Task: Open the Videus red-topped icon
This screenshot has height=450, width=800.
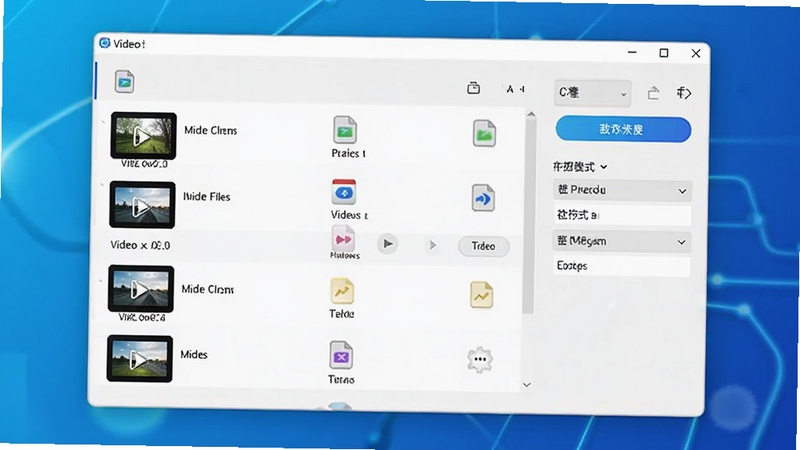Action: [x=344, y=192]
